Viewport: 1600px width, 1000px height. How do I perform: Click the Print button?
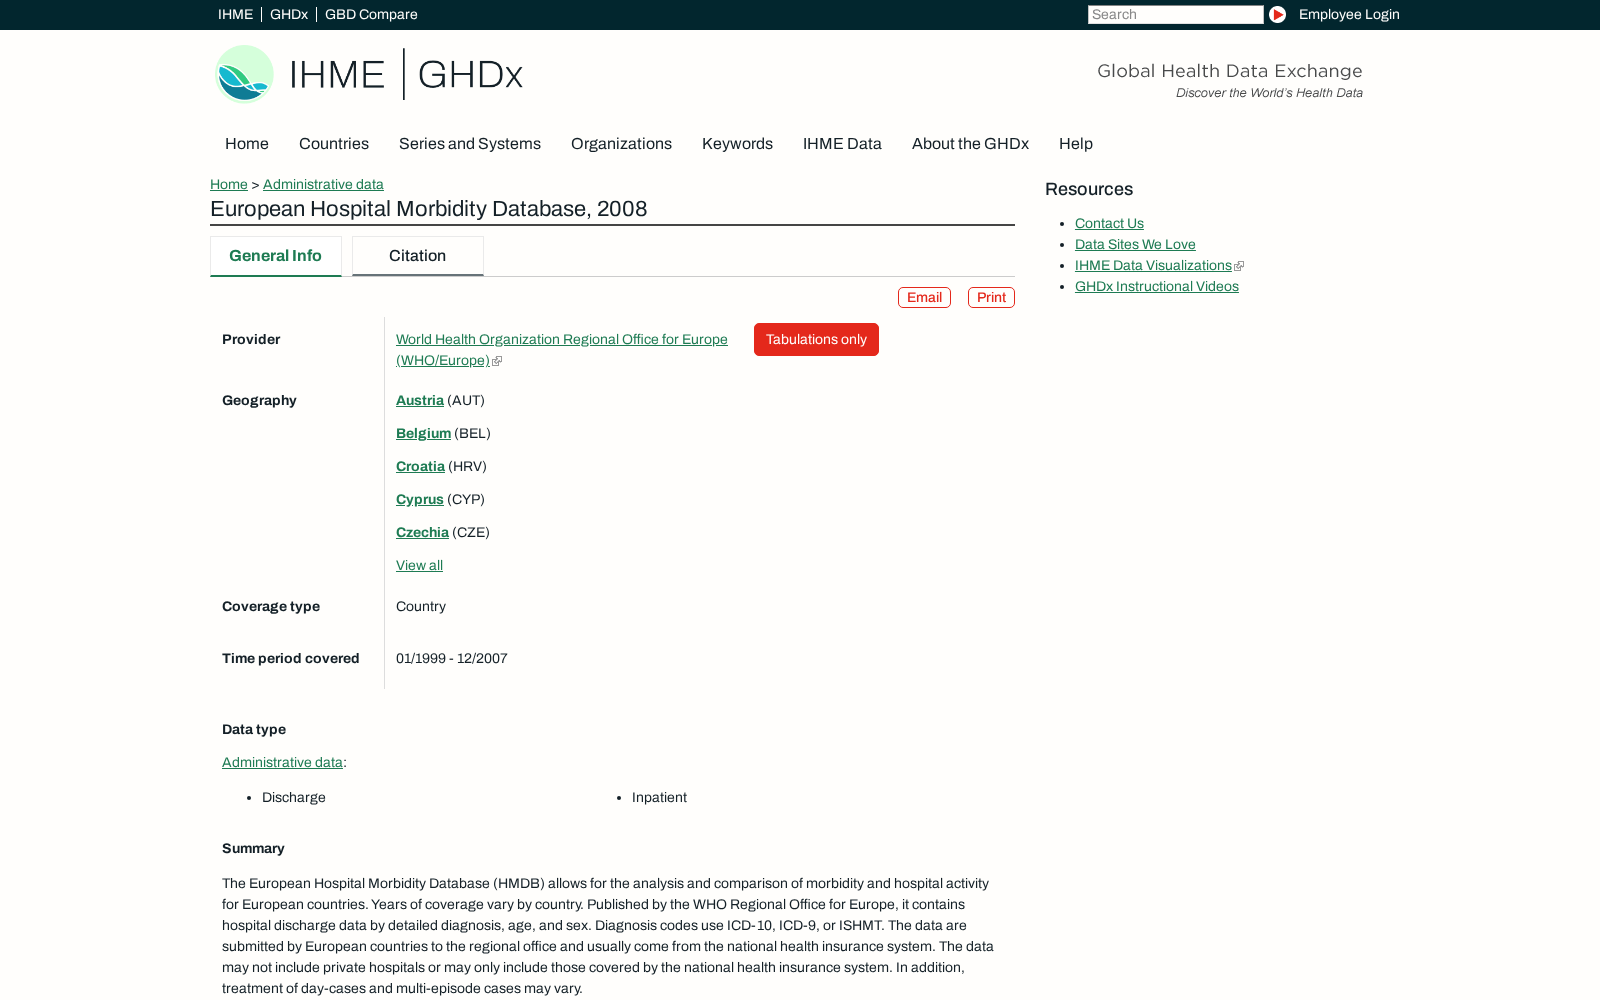(x=991, y=298)
